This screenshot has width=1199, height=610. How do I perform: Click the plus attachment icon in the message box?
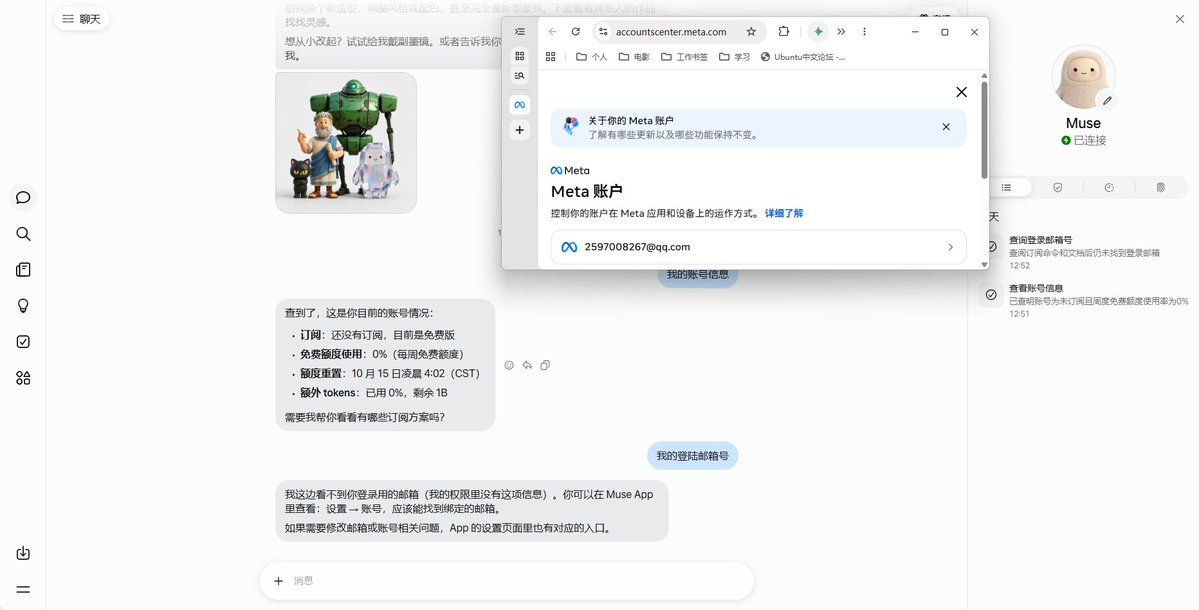(x=278, y=581)
